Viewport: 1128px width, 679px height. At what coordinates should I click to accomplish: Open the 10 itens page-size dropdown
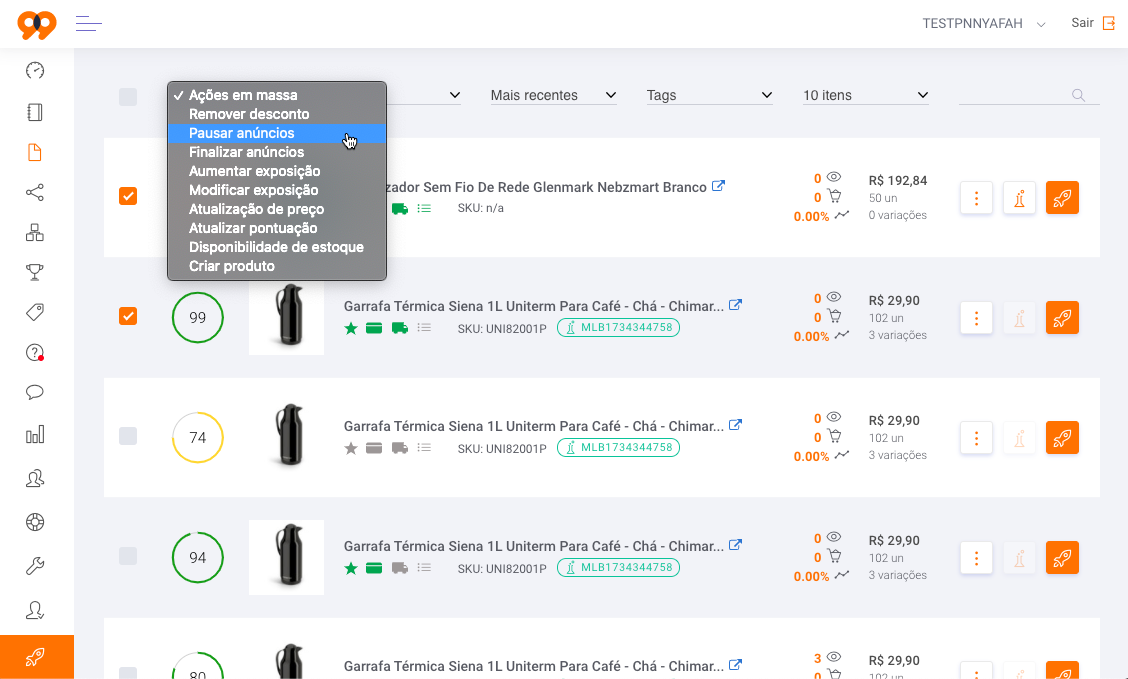point(865,95)
